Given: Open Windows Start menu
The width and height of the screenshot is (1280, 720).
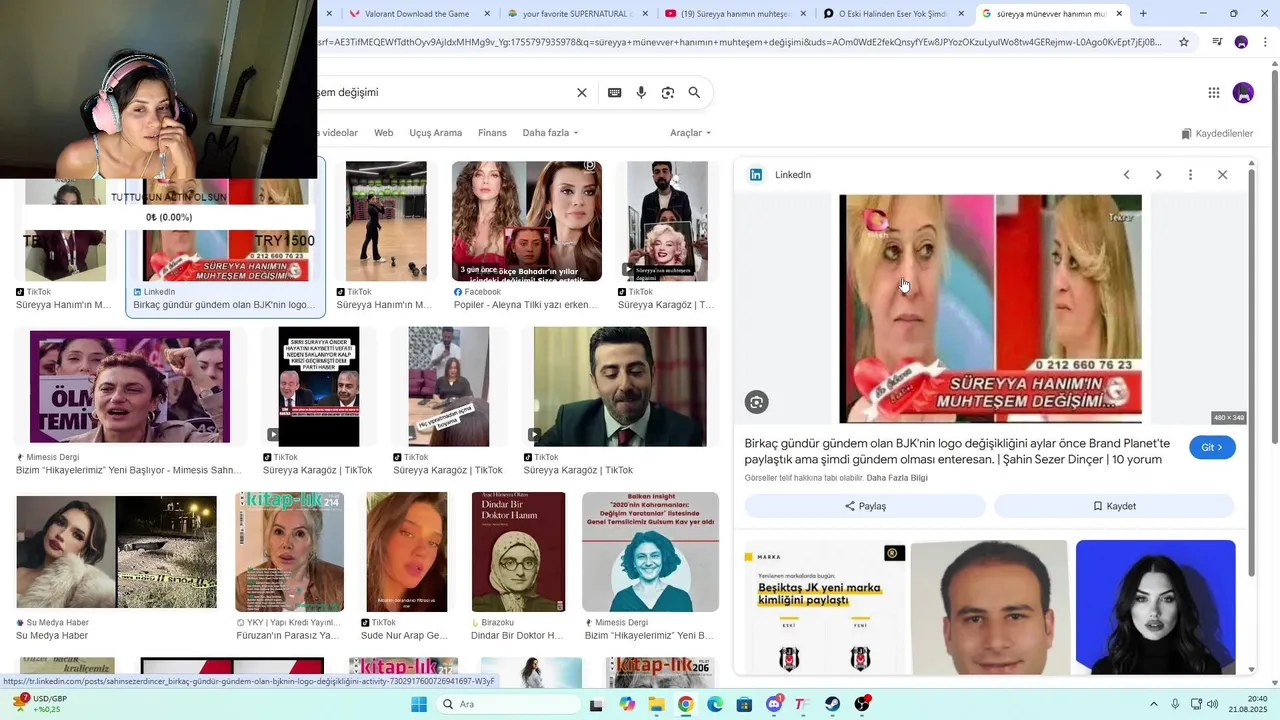Looking at the screenshot, I should [x=419, y=704].
